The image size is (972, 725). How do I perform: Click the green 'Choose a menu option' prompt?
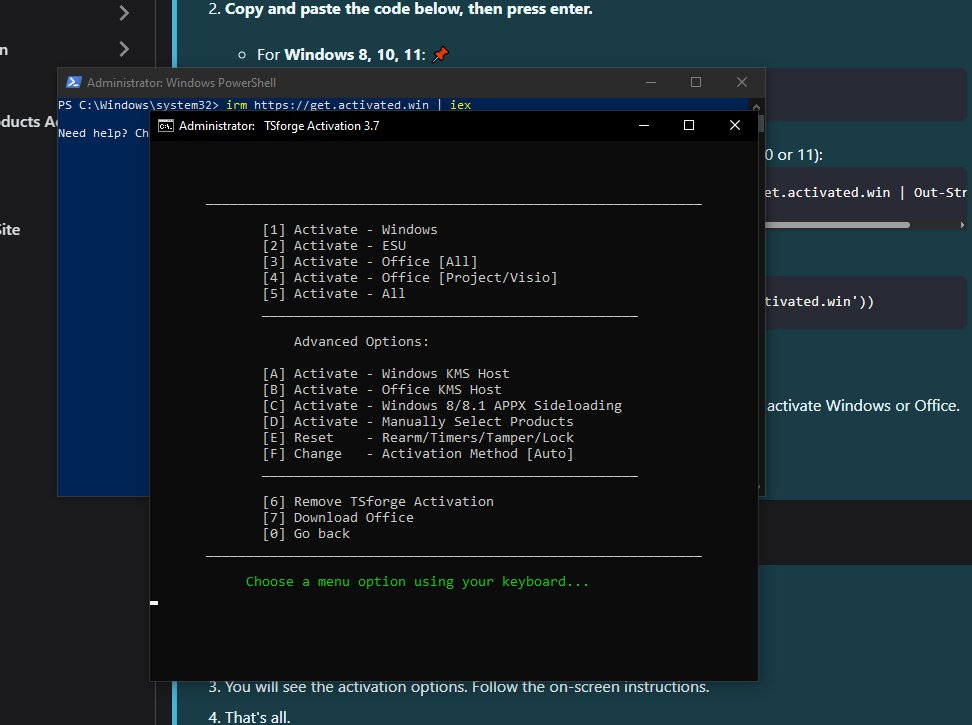[417, 582]
